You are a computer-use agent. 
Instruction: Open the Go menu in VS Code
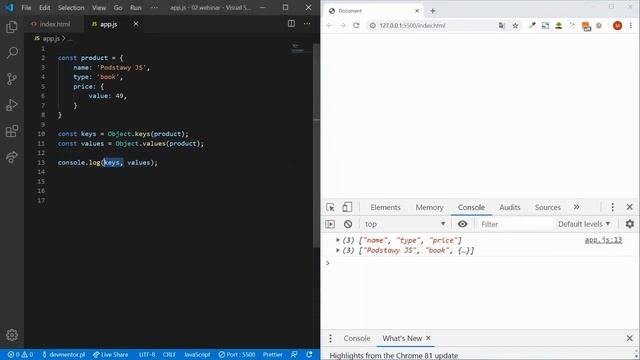tap(118, 8)
